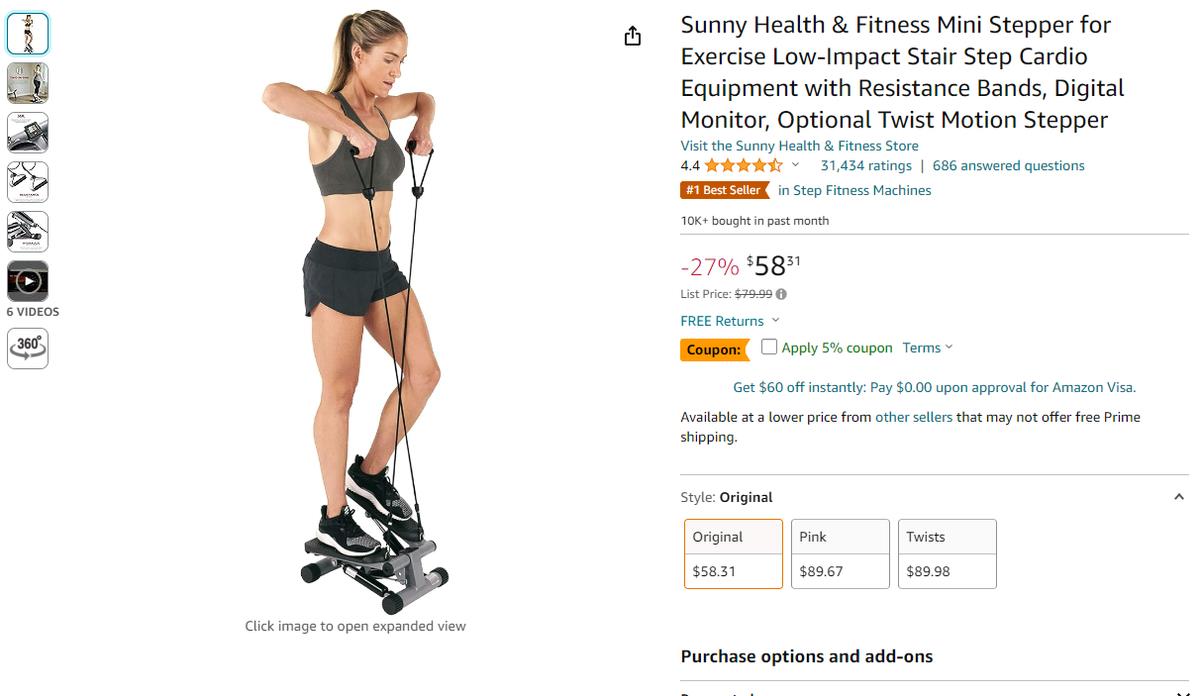Click the share icon above product image
Viewport: 1200px width, 696px height.
click(632, 37)
